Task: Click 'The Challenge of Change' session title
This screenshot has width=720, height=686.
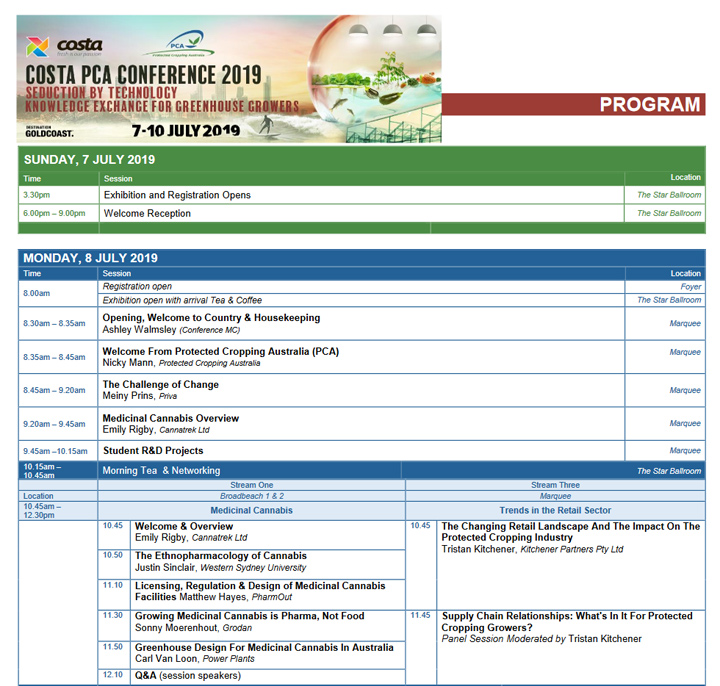Action: coord(161,385)
